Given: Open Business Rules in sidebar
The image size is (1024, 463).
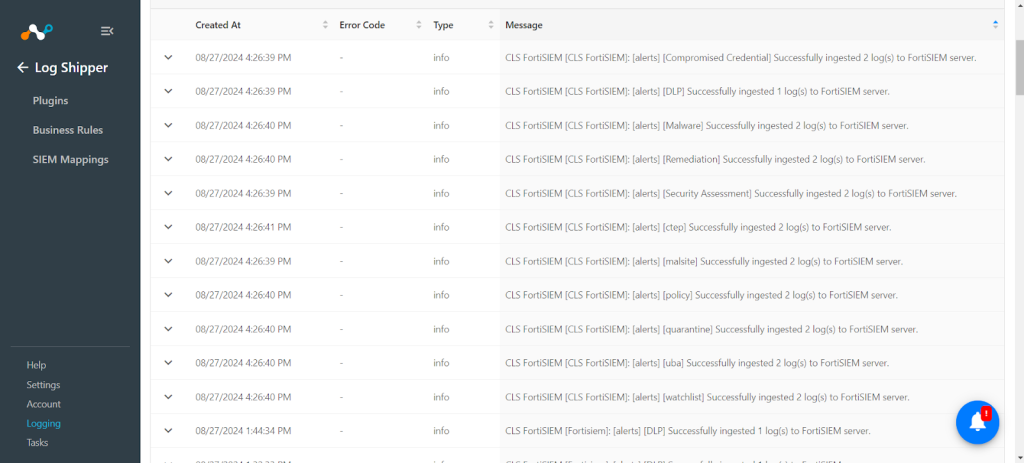Looking at the screenshot, I should 68,130.
